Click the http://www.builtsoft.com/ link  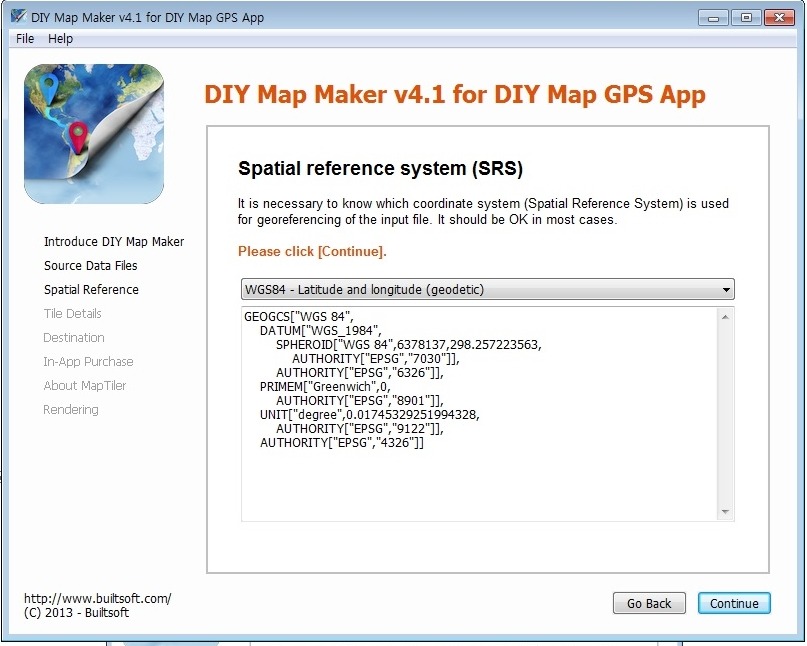pyautogui.click(x=98, y=599)
